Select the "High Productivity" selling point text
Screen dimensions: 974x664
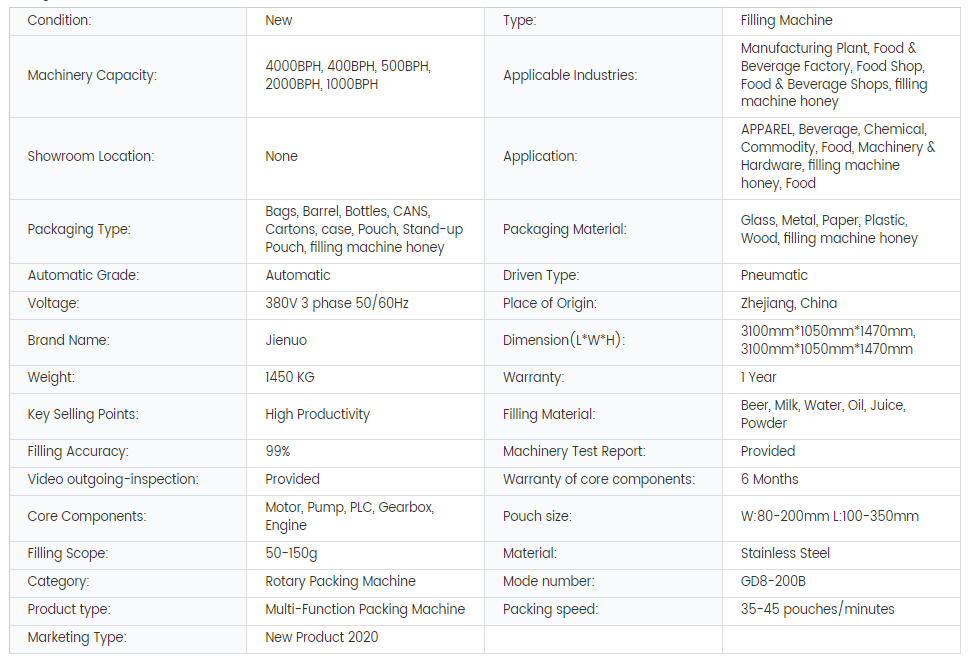(317, 414)
